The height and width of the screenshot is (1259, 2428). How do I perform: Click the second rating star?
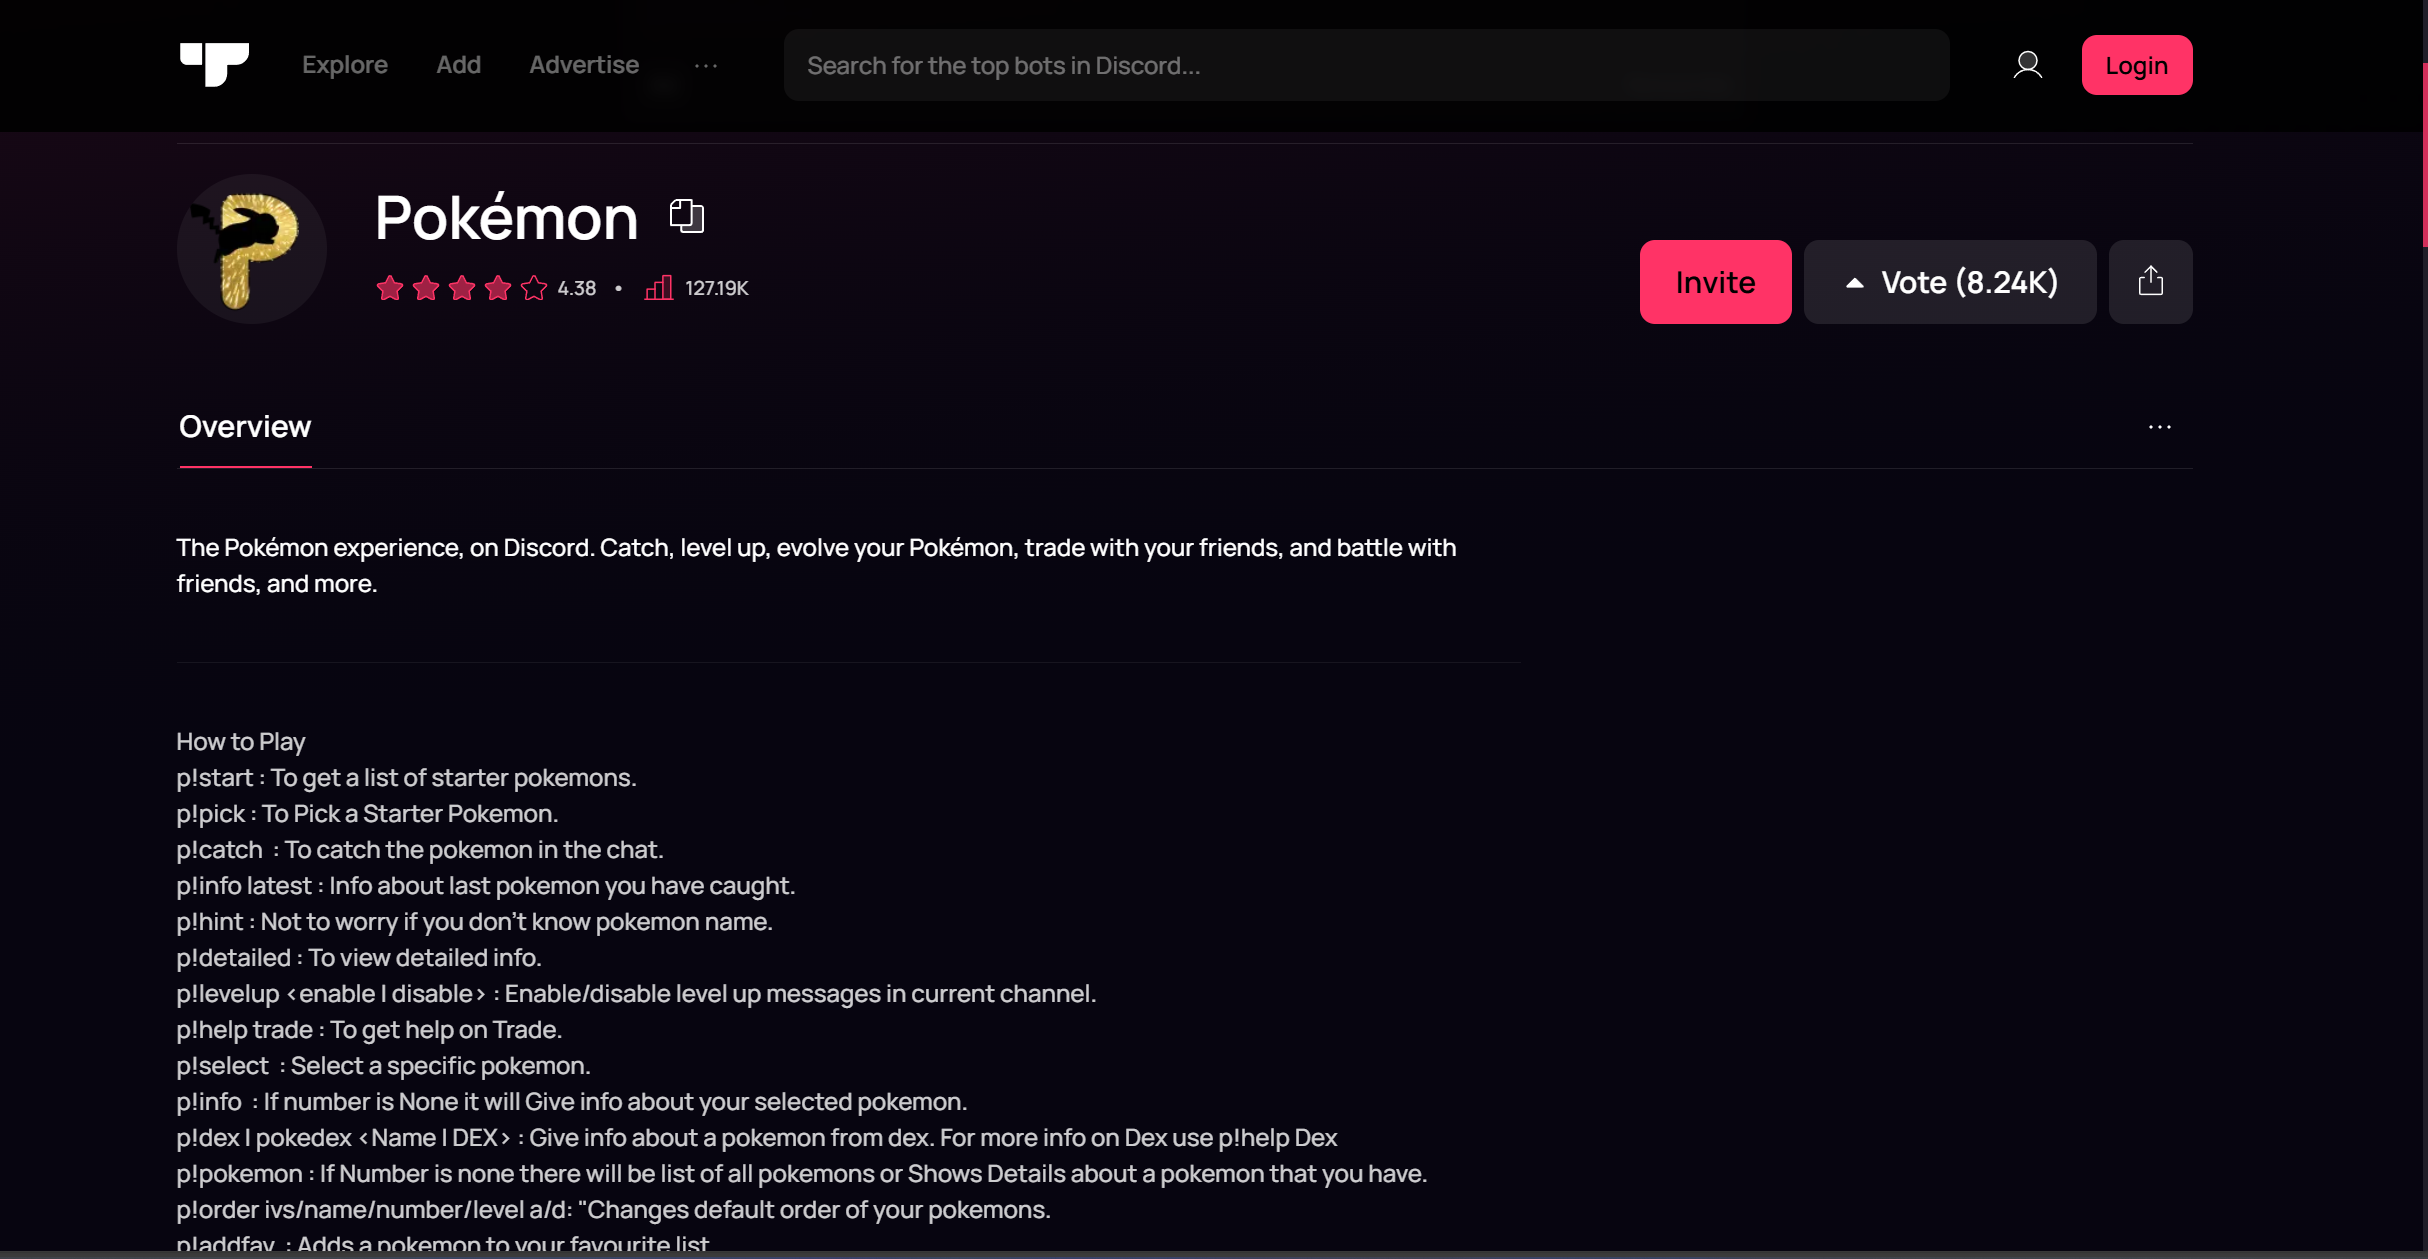point(426,288)
